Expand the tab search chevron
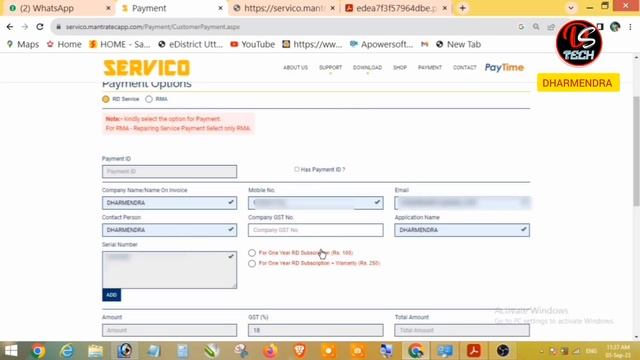This screenshot has height=360, width=640. coord(571,8)
